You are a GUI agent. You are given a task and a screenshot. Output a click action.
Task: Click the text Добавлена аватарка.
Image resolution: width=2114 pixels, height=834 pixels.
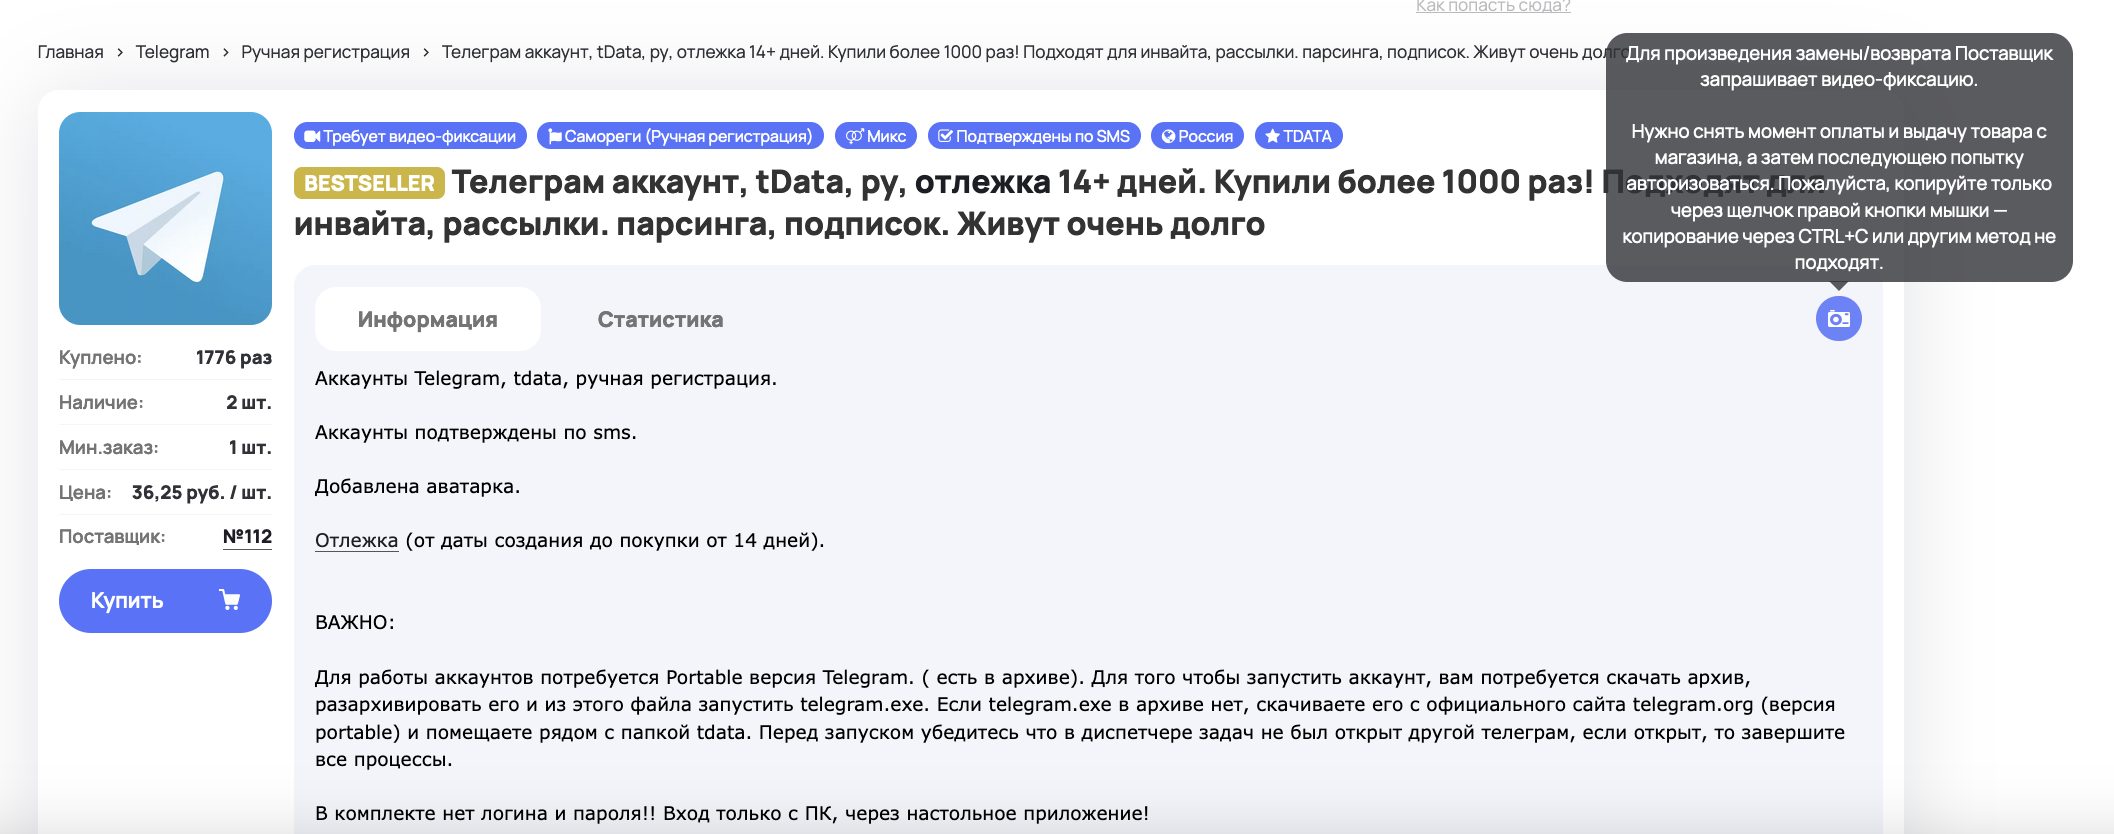[417, 487]
